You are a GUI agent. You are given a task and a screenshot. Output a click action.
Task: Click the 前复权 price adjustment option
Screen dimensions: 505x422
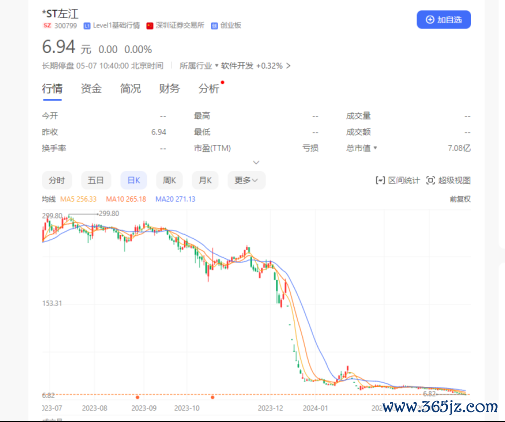460,199
